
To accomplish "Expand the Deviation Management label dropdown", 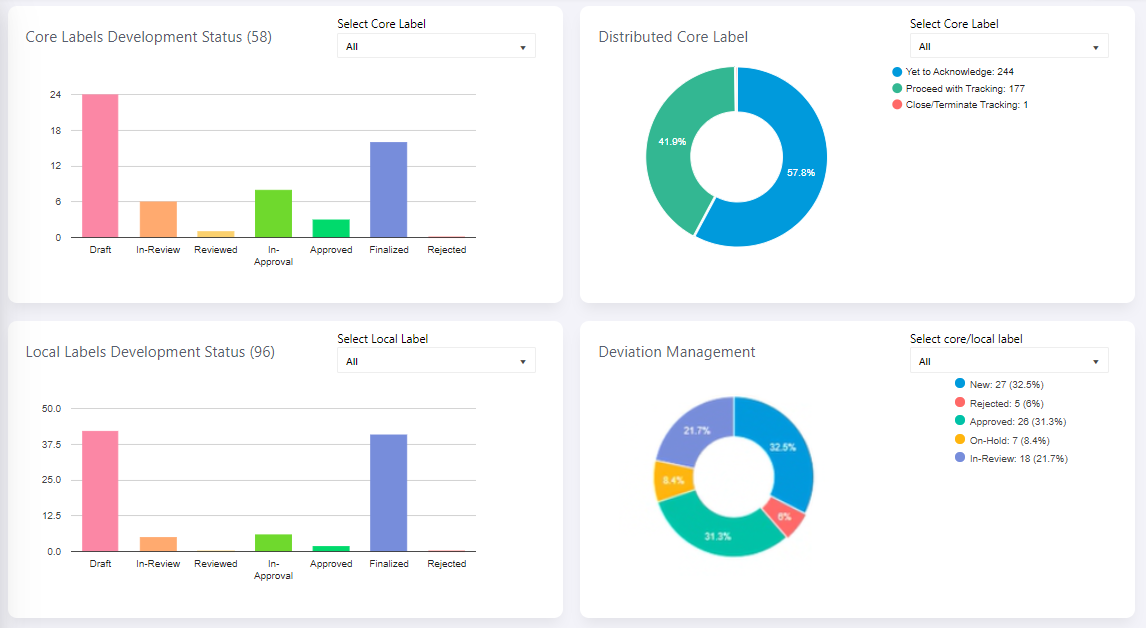I will pyautogui.click(x=1008, y=361).
